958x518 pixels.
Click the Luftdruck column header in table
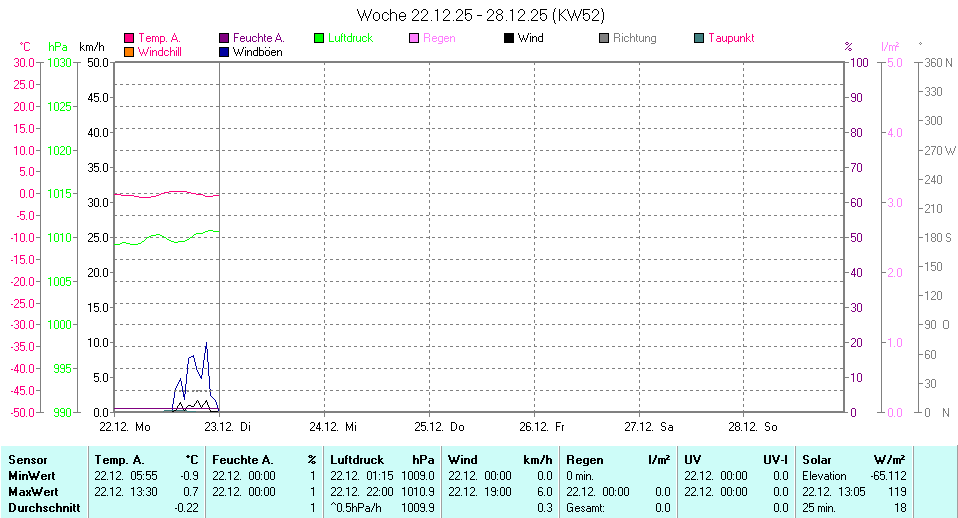pos(358,460)
